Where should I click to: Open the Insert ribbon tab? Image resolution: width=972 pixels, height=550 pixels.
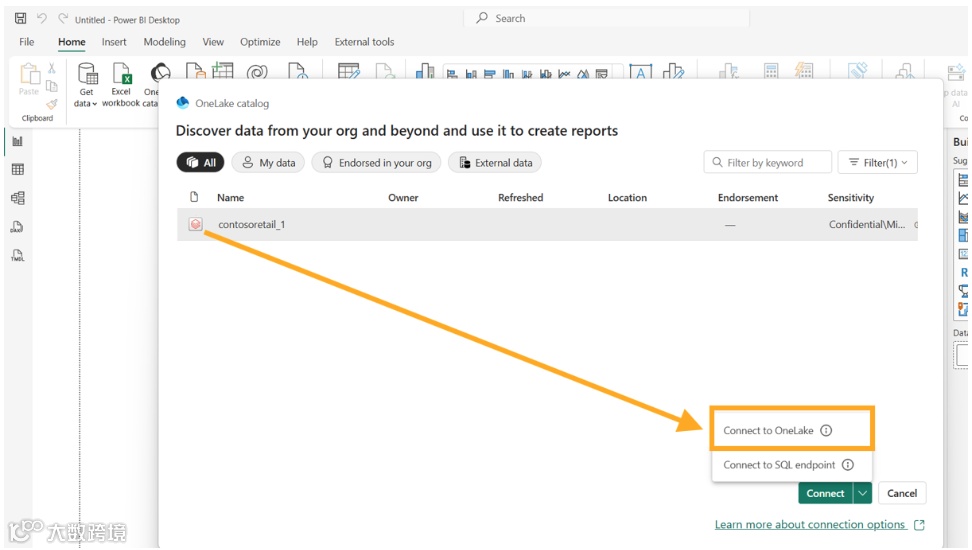click(114, 42)
